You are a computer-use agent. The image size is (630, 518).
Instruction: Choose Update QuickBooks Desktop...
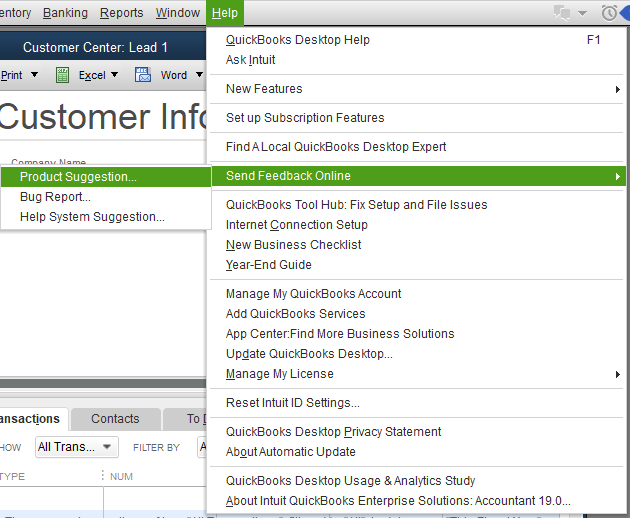click(x=416, y=354)
